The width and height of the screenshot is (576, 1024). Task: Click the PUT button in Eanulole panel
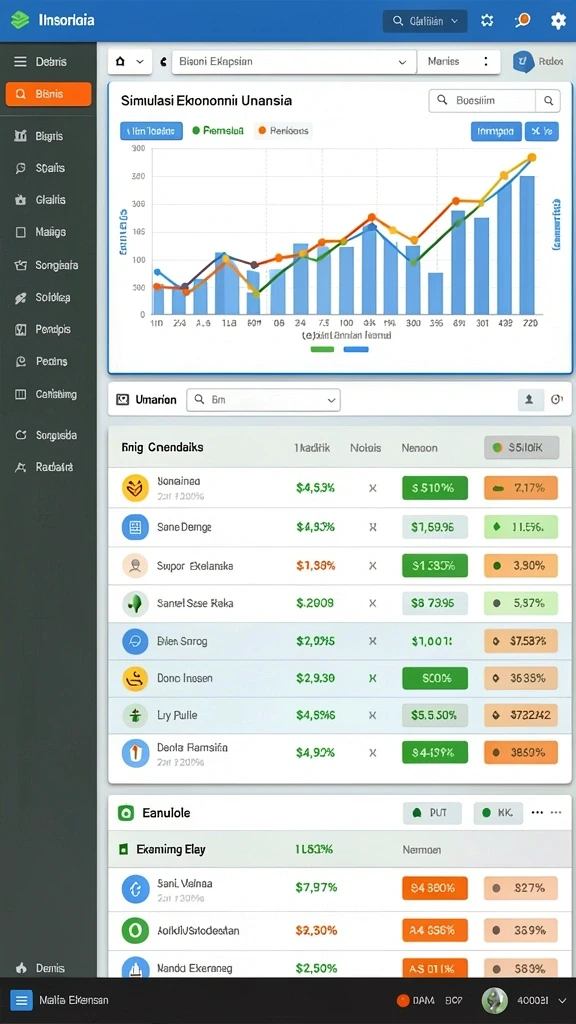[x=432, y=813]
